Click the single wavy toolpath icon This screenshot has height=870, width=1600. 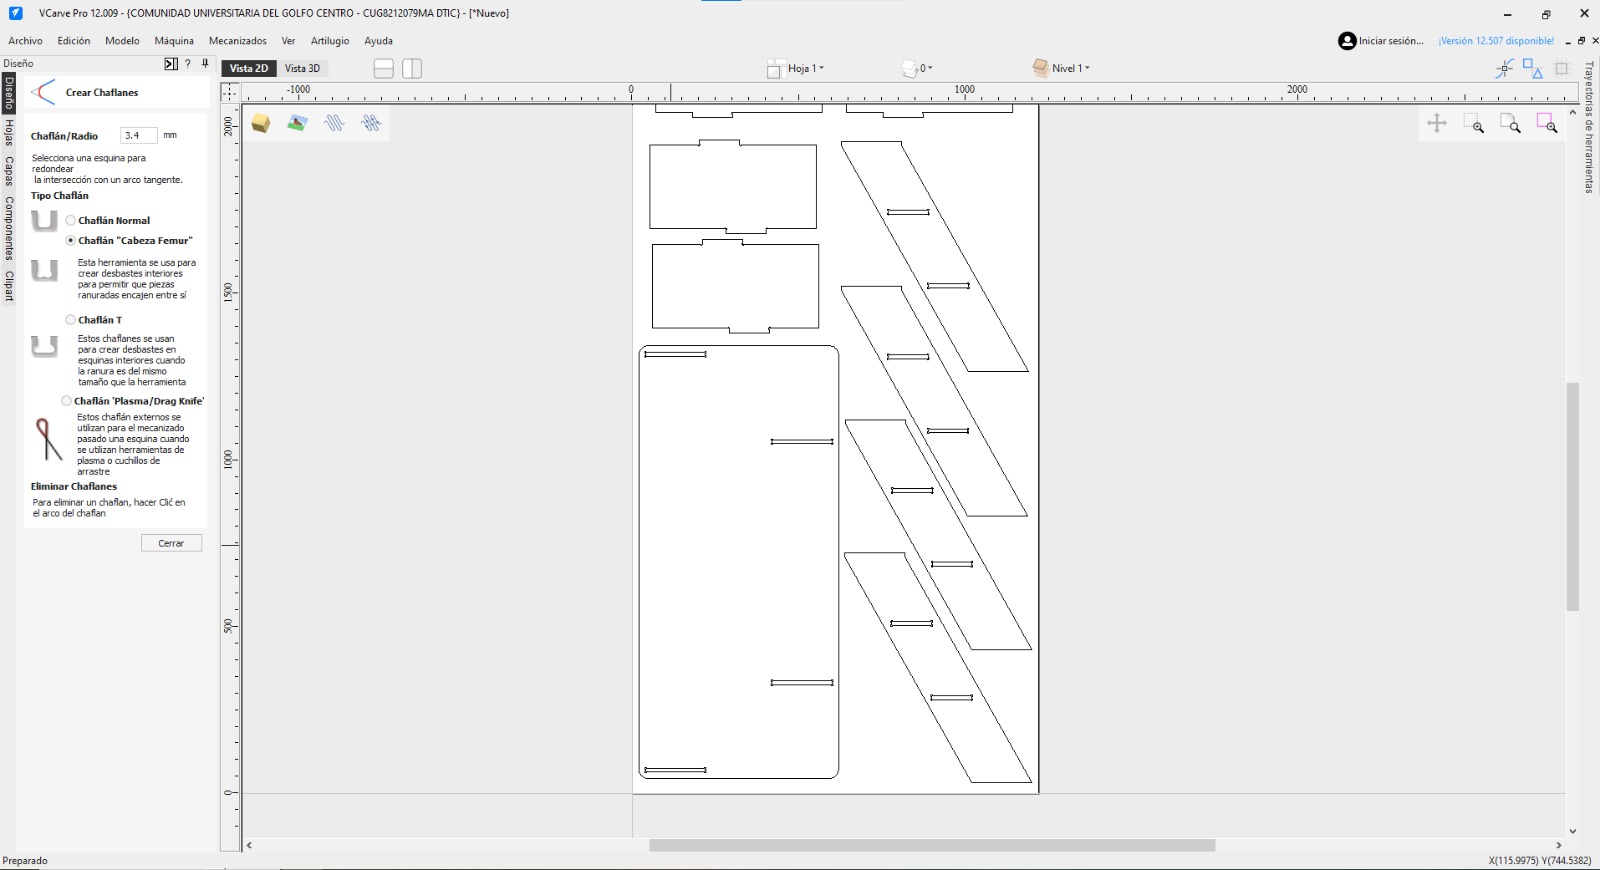[x=334, y=123]
